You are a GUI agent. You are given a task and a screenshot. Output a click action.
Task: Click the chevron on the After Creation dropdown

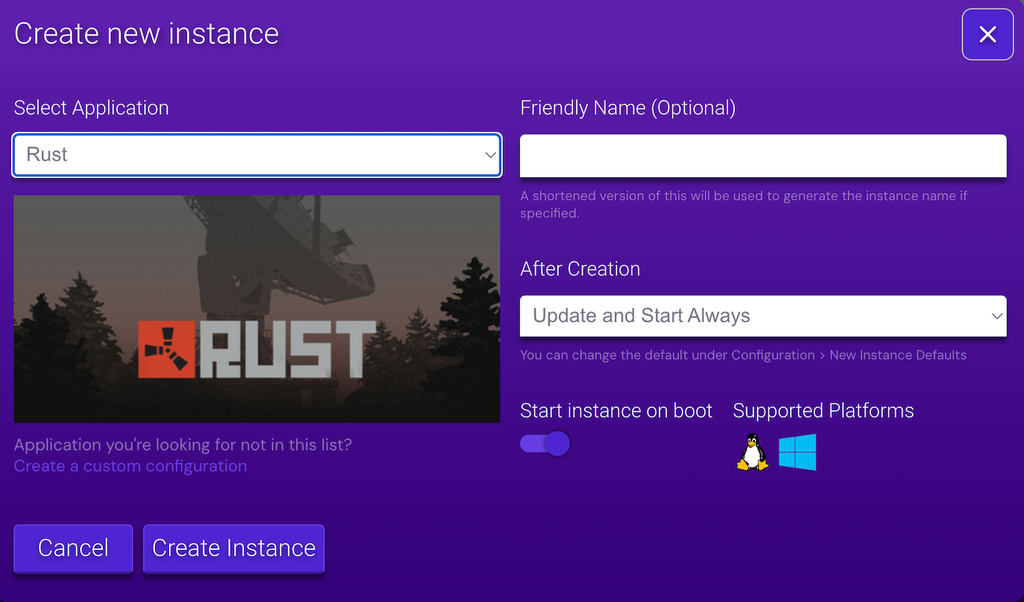click(x=995, y=315)
